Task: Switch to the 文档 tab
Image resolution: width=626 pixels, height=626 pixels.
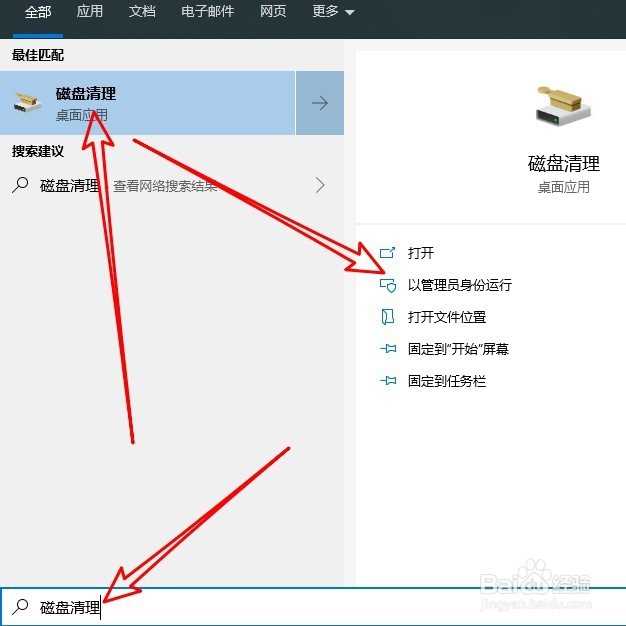Action: pos(142,11)
